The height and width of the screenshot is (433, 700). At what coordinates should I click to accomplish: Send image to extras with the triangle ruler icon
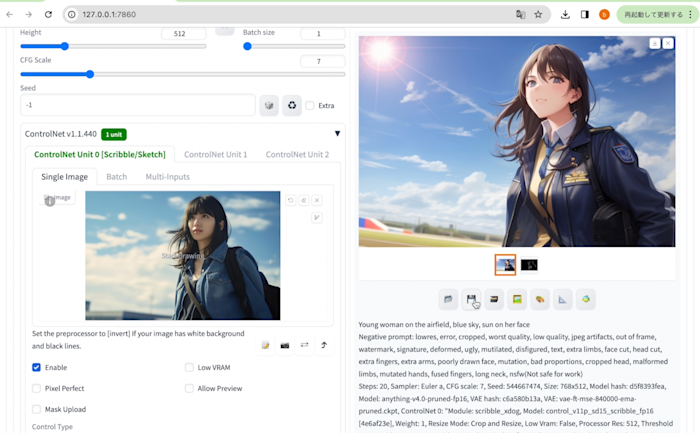point(562,299)
